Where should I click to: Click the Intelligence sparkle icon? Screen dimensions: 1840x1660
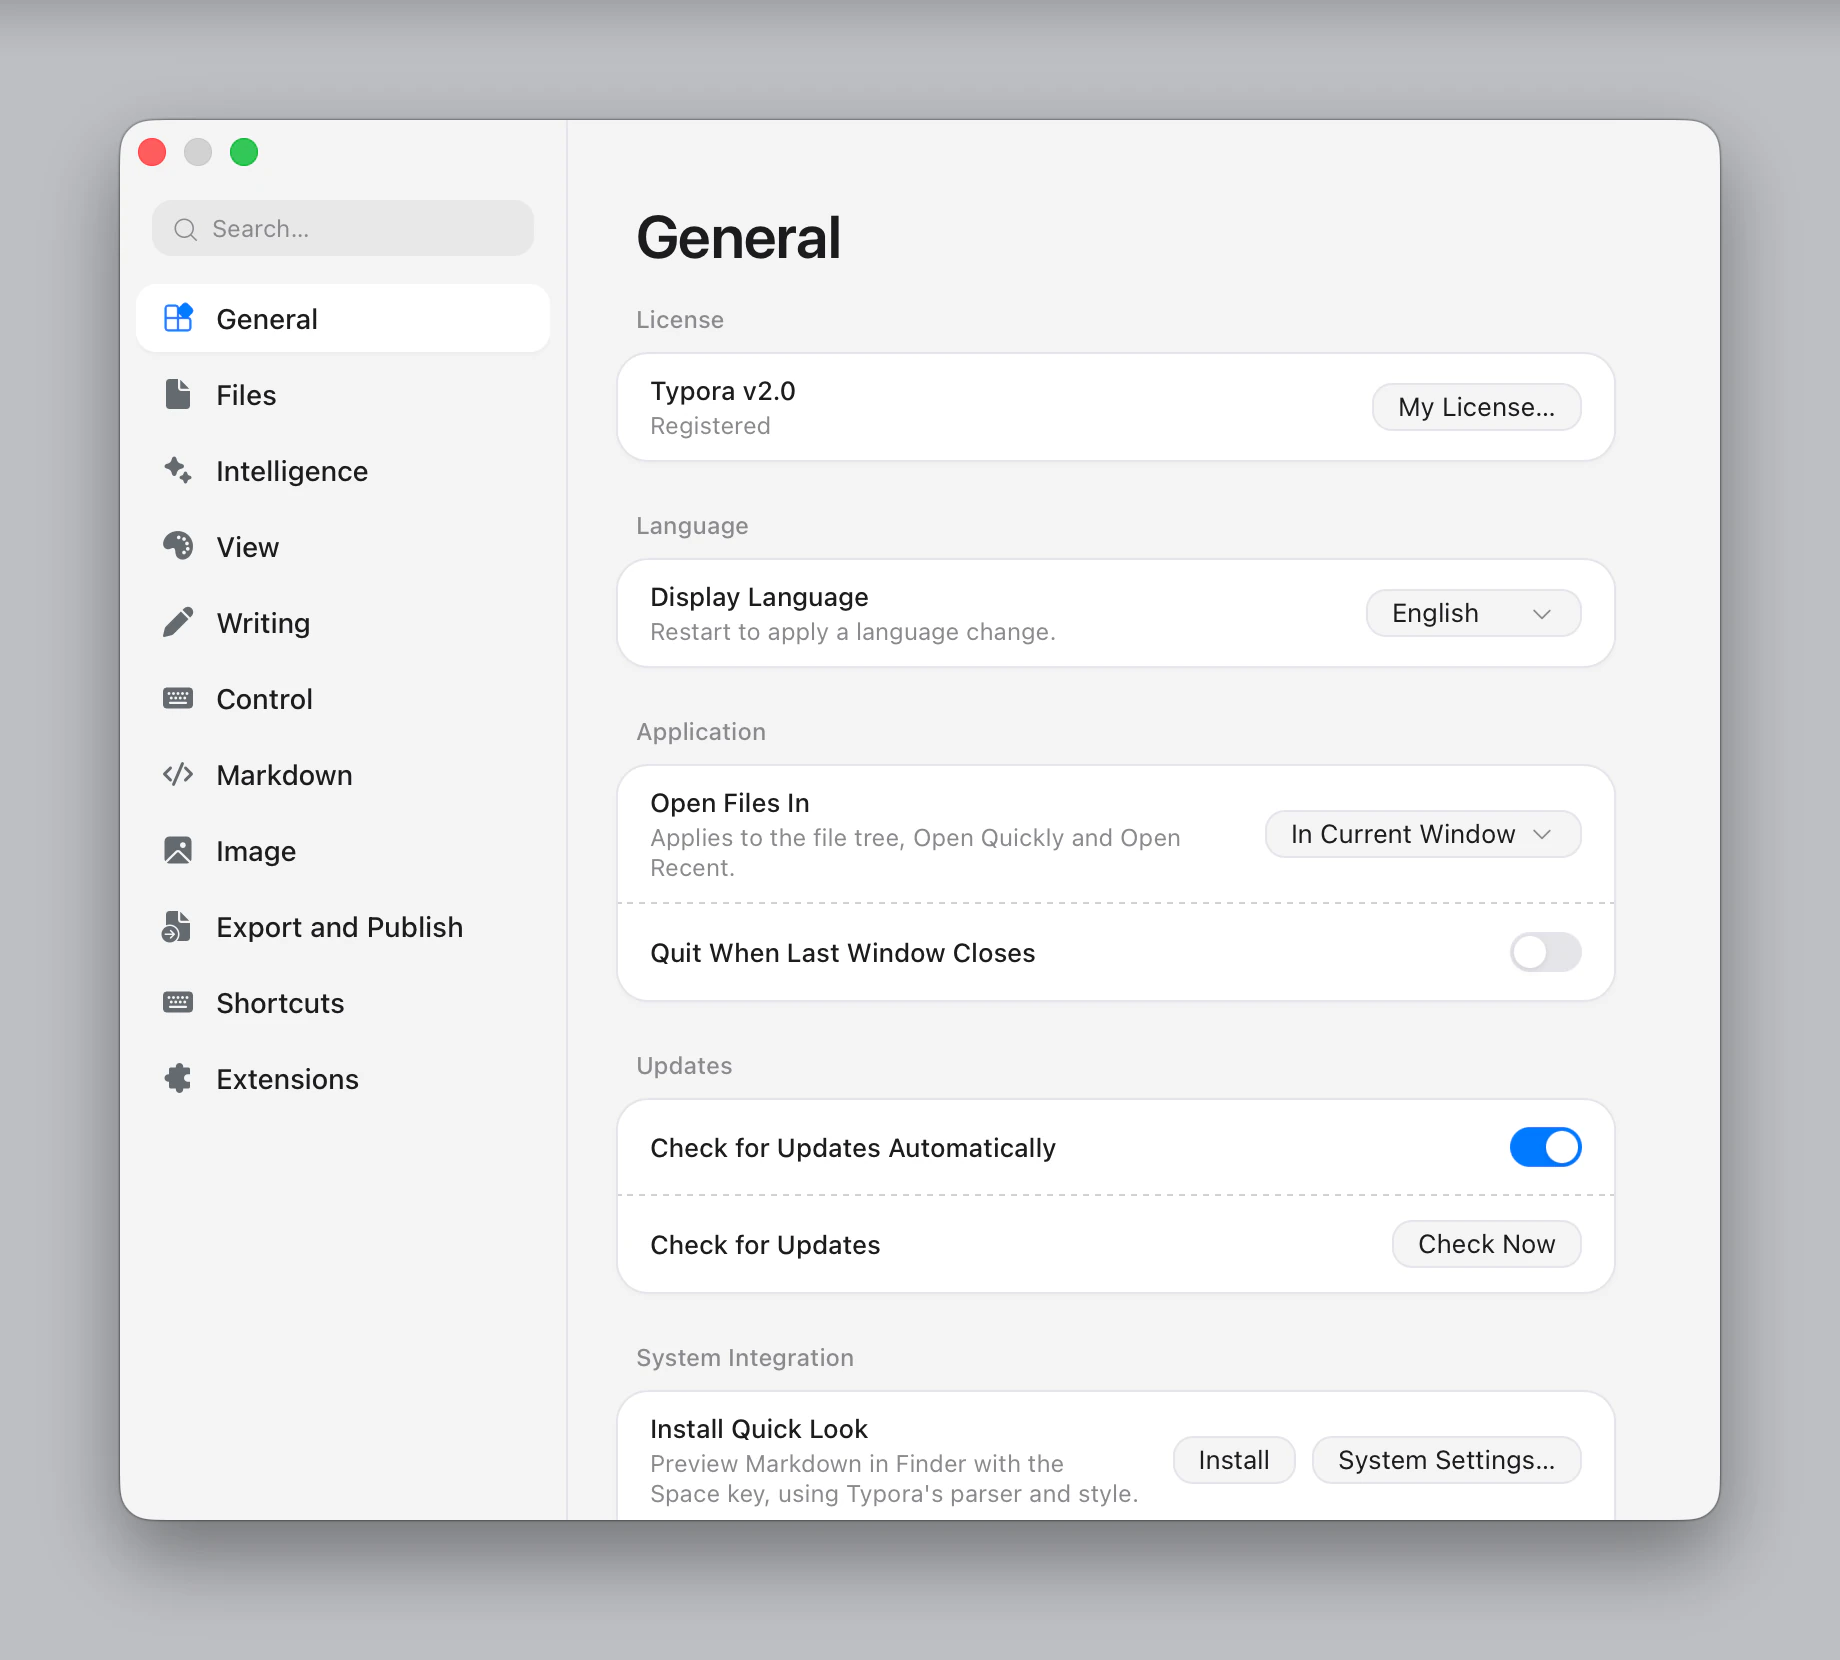(x=178, y=470)
